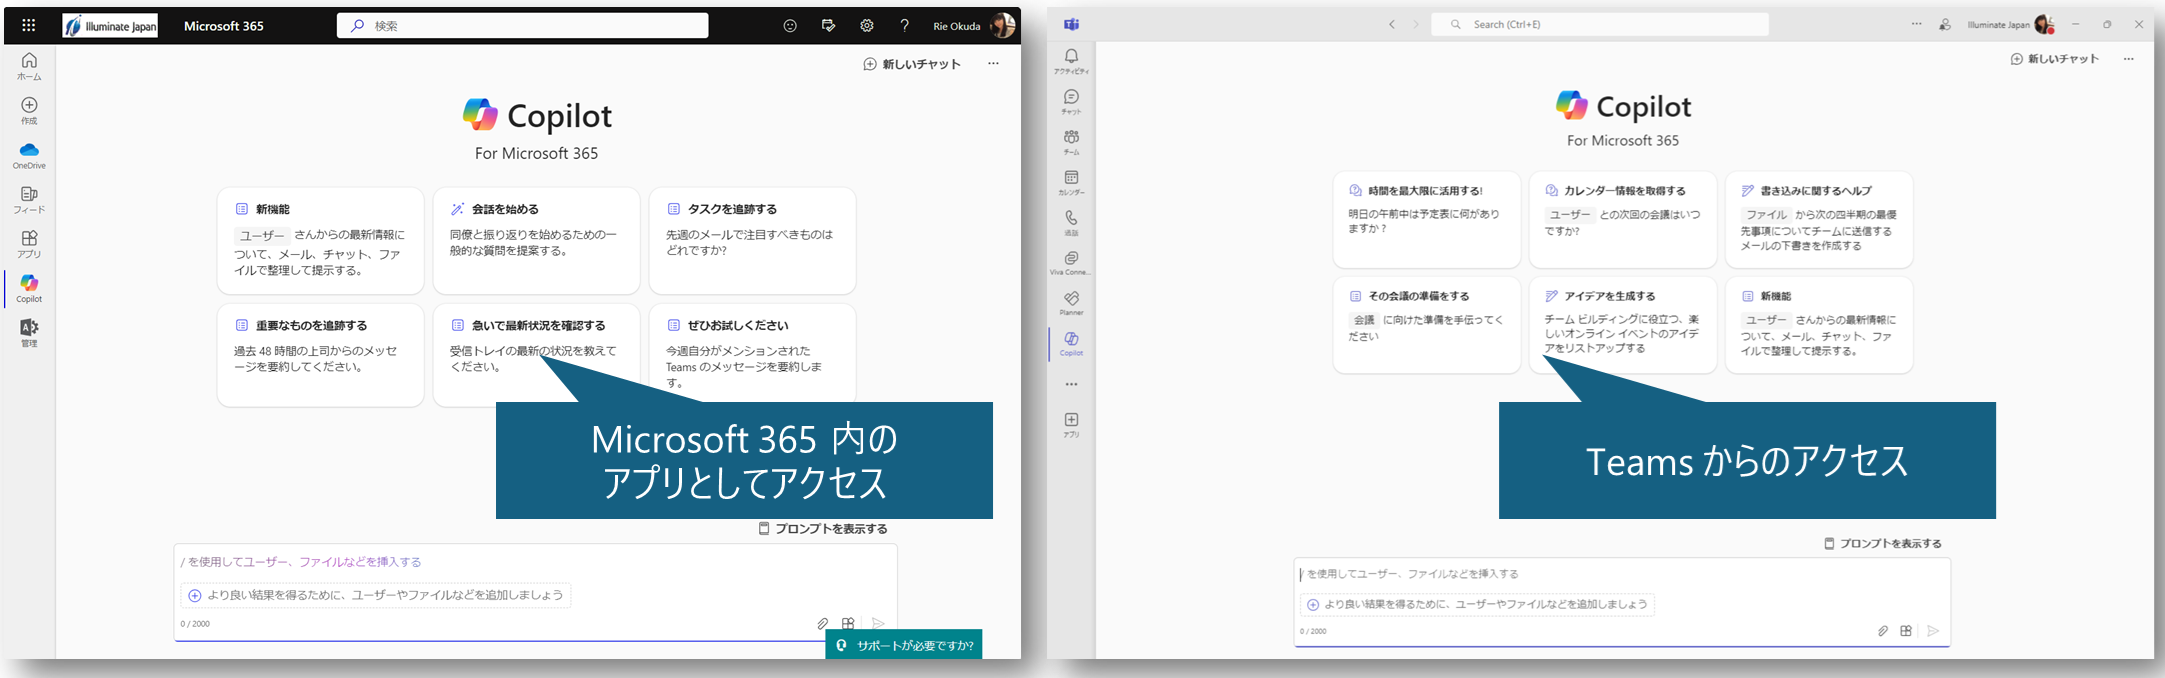Add users or files chip in Microsoft 365 prompt
Screen dimensions: 2165x678
click(x=376, y=595)
